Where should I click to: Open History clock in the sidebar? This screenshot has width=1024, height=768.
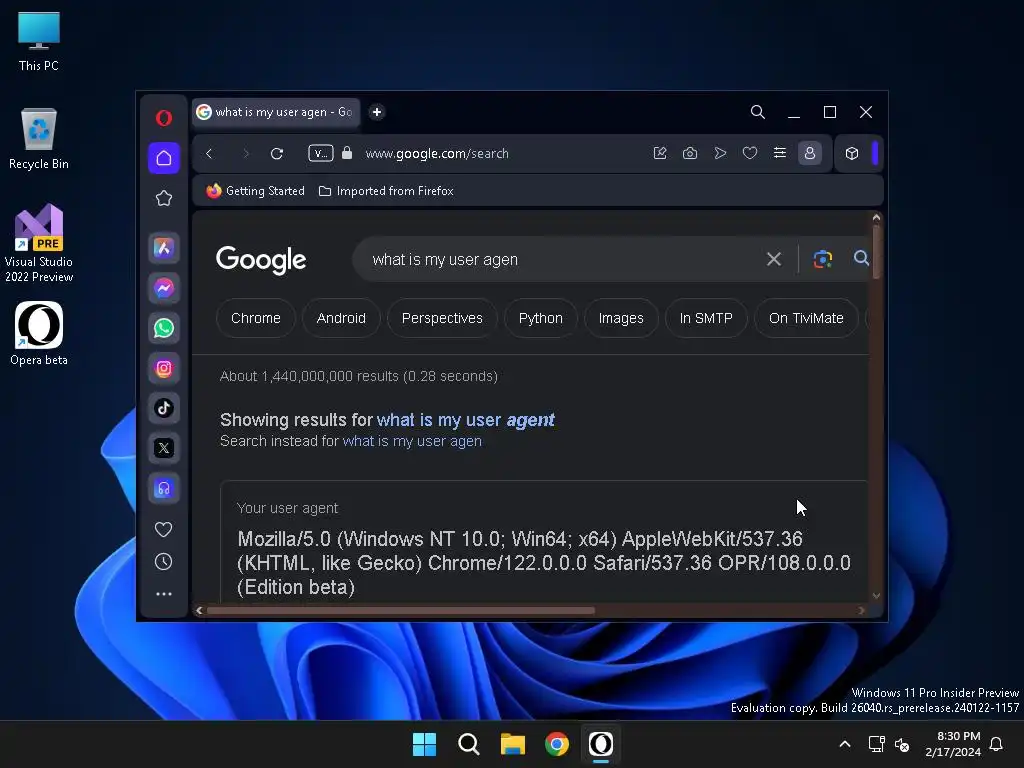pos(164,562)
